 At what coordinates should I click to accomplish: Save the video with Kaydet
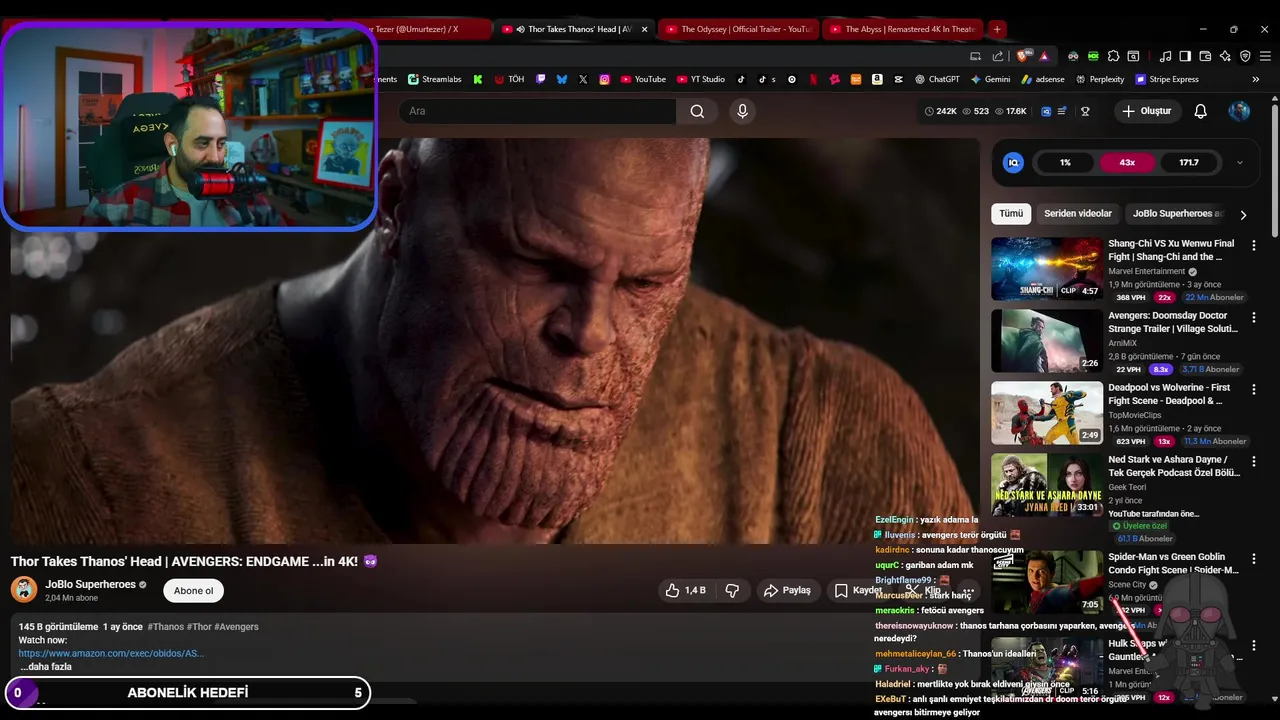pyautogui.click(x=858, y=590)
